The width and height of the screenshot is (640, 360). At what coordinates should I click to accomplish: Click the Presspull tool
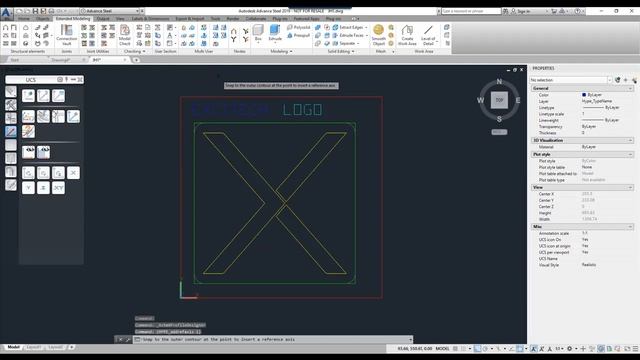click(x=298, y=36)
